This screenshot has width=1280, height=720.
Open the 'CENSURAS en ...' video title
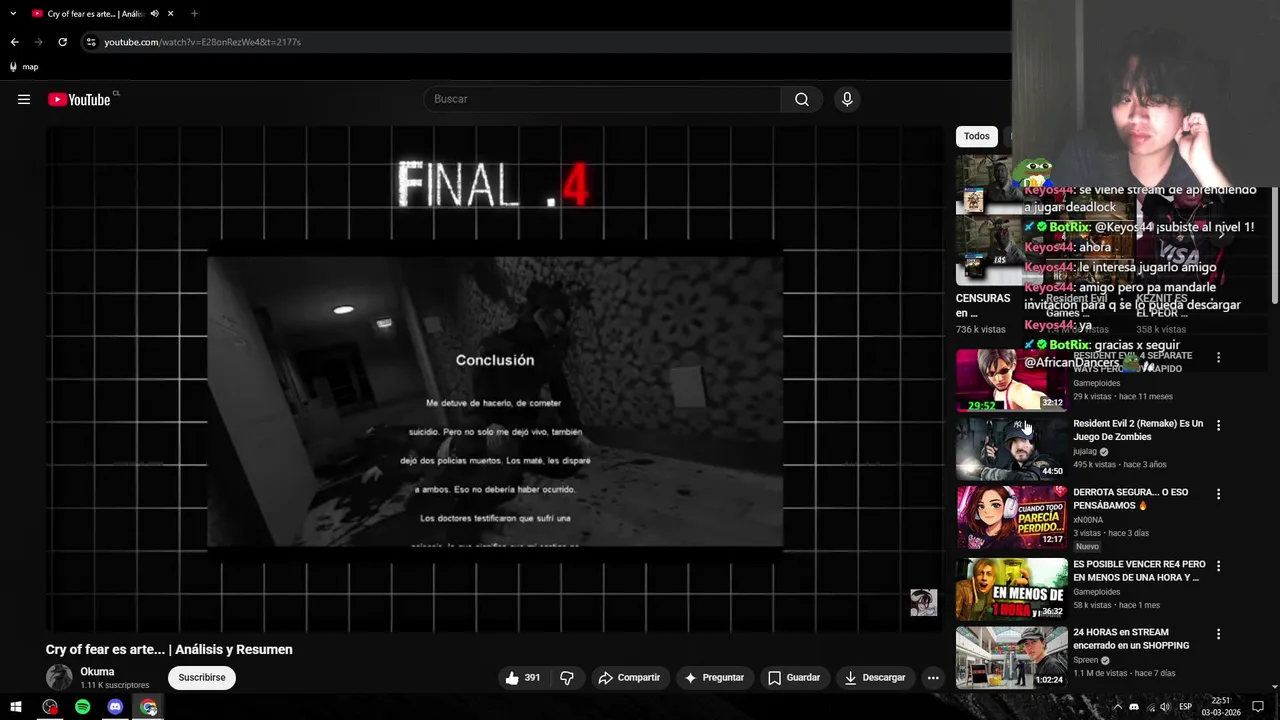[x=983, y=305]
